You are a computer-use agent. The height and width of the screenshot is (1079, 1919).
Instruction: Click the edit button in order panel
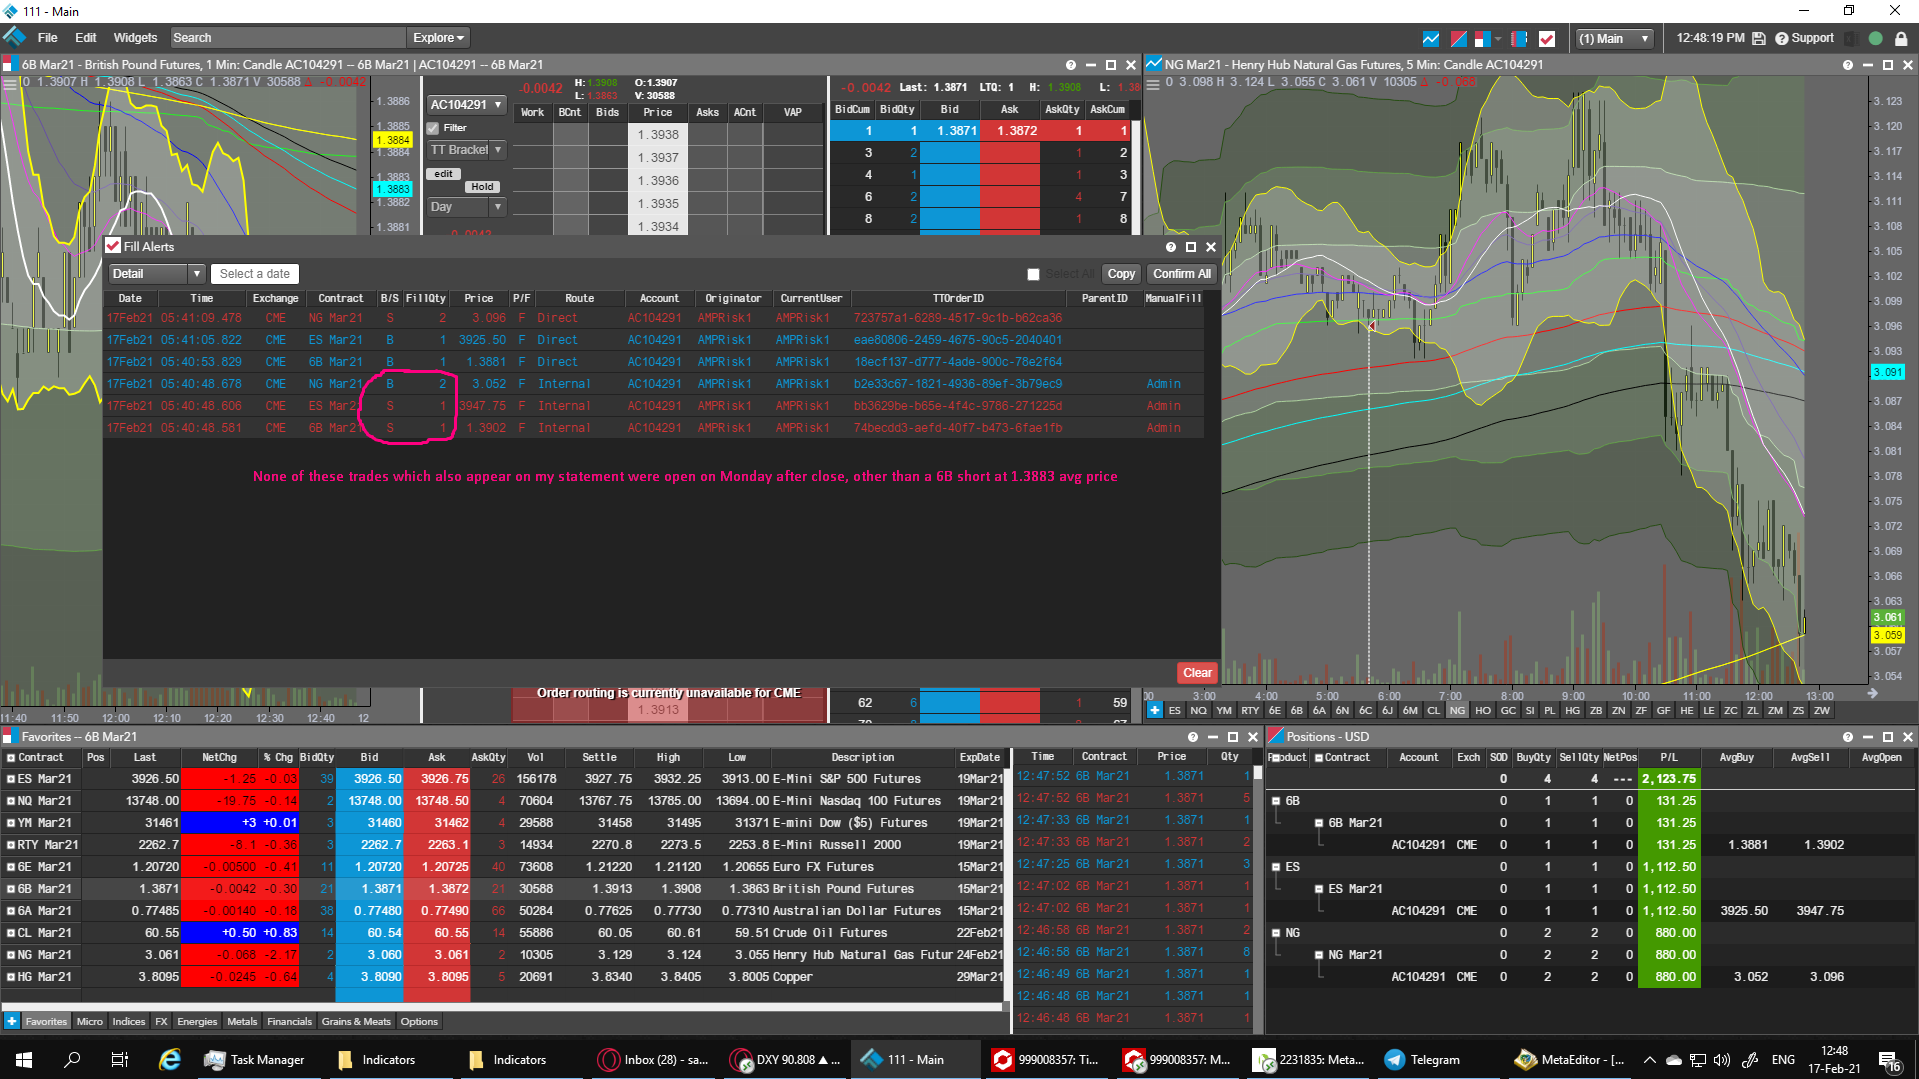tap(443, 174)
